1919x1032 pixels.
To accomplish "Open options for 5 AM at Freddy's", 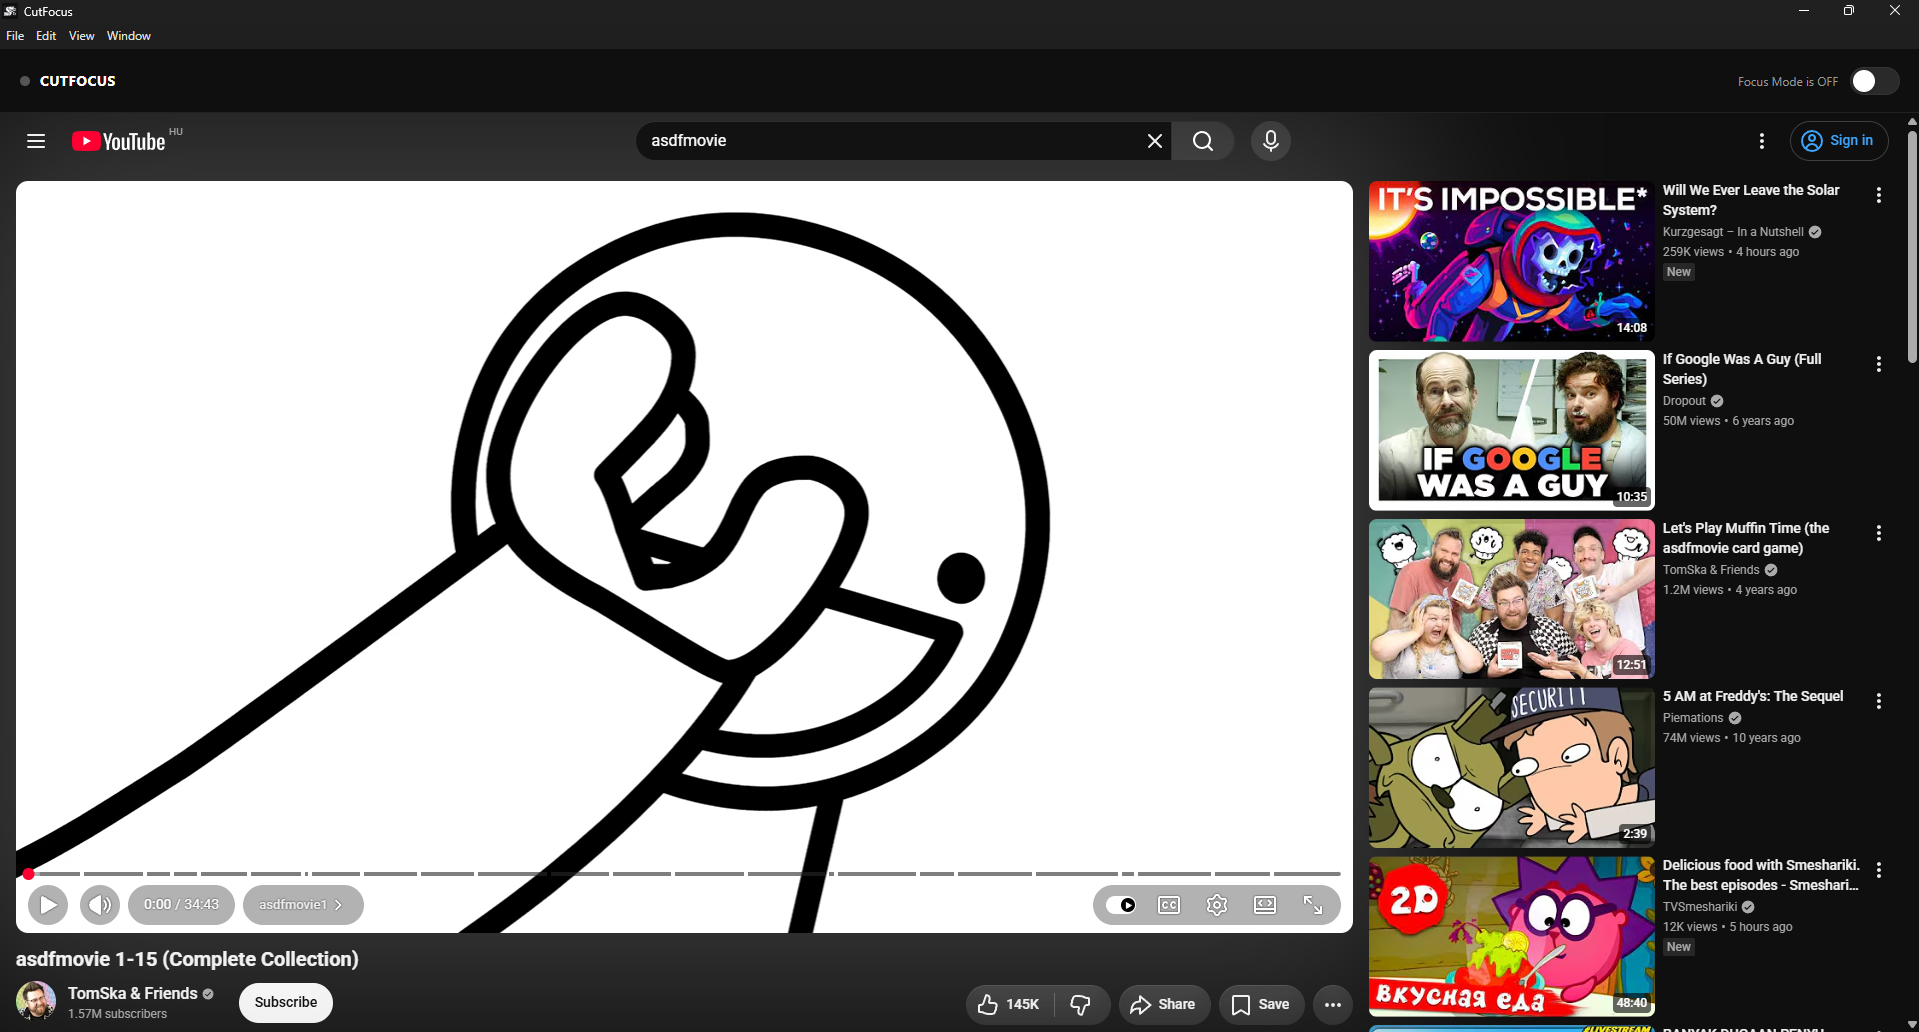I will point(1879,701).
